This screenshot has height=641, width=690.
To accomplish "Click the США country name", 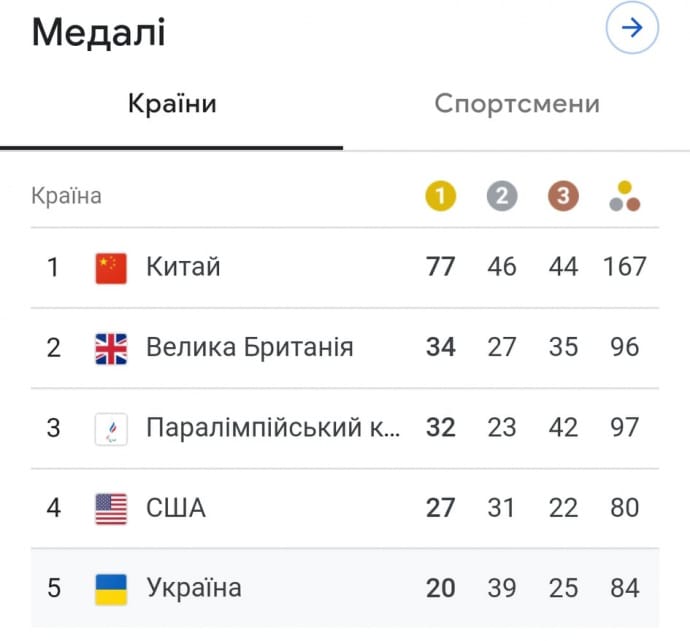I will (x=176, y=508).
